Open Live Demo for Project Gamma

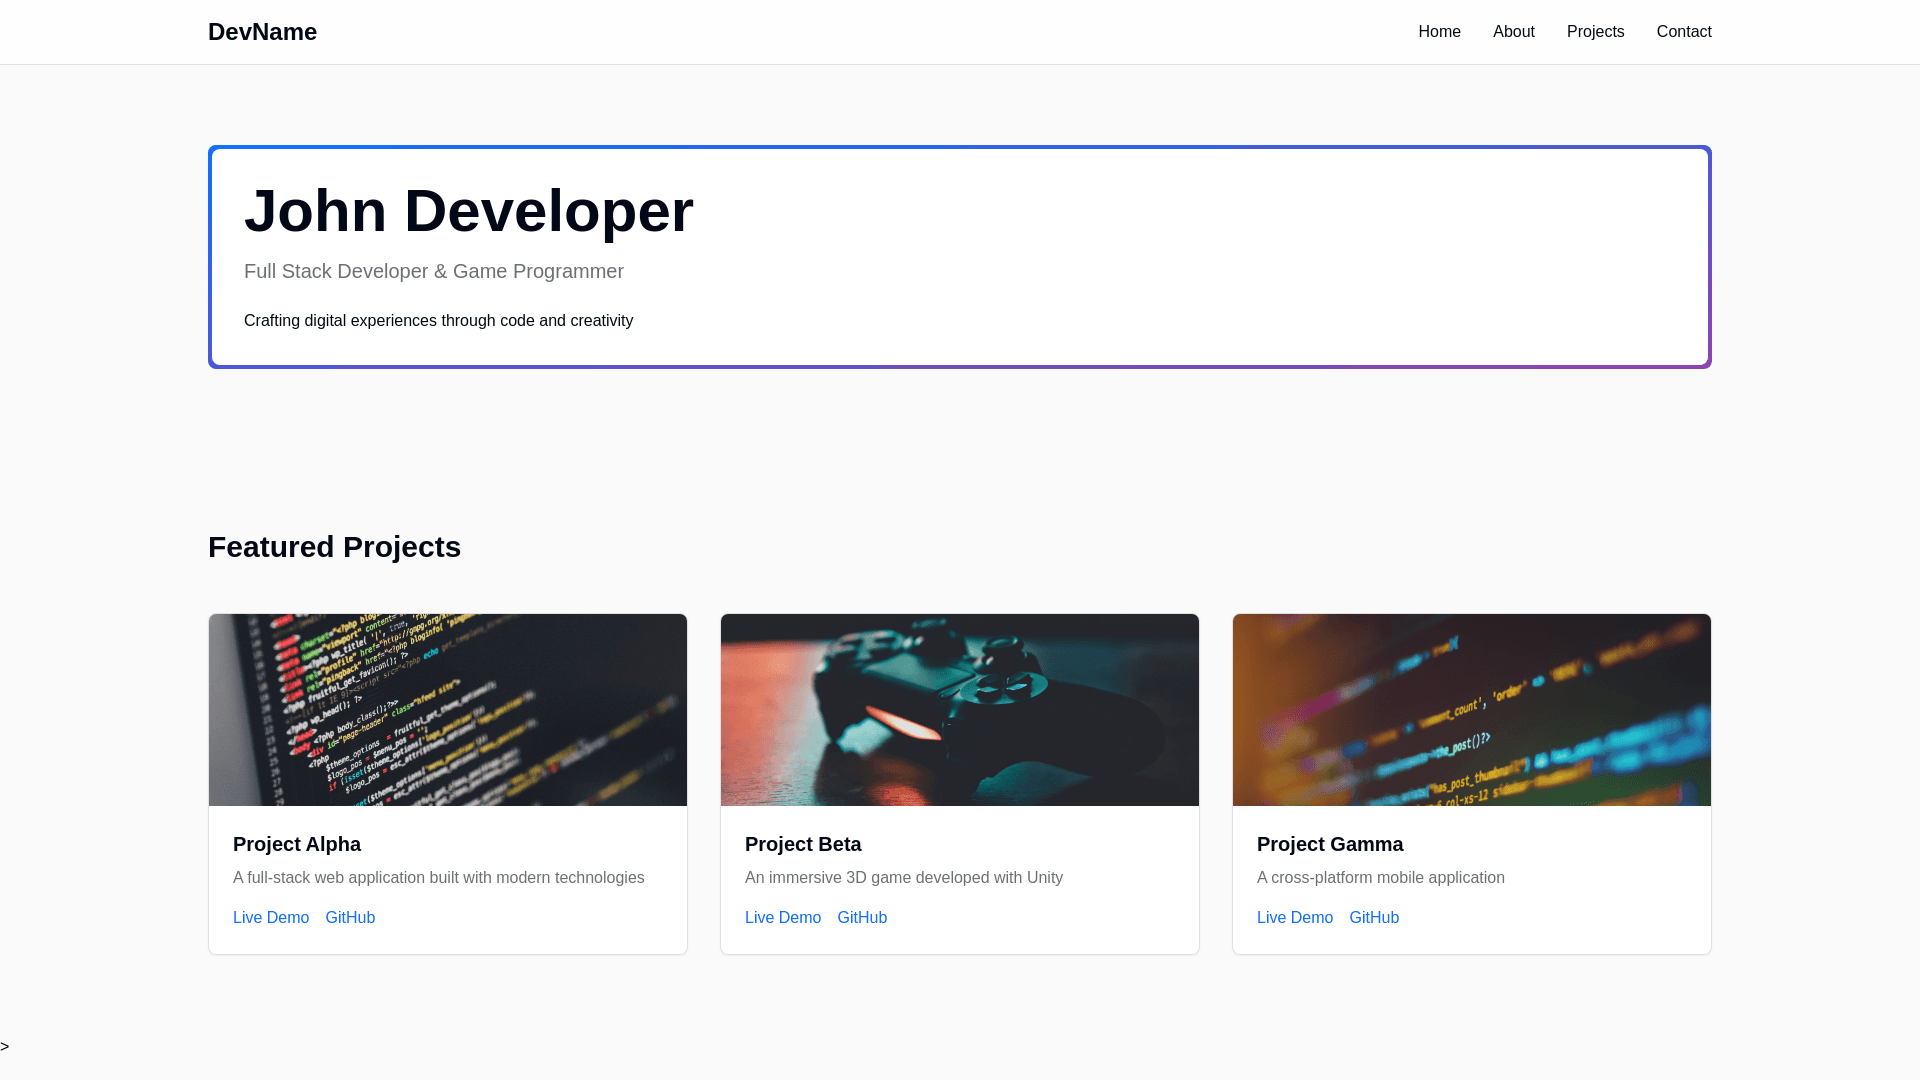pos(1295,918)
